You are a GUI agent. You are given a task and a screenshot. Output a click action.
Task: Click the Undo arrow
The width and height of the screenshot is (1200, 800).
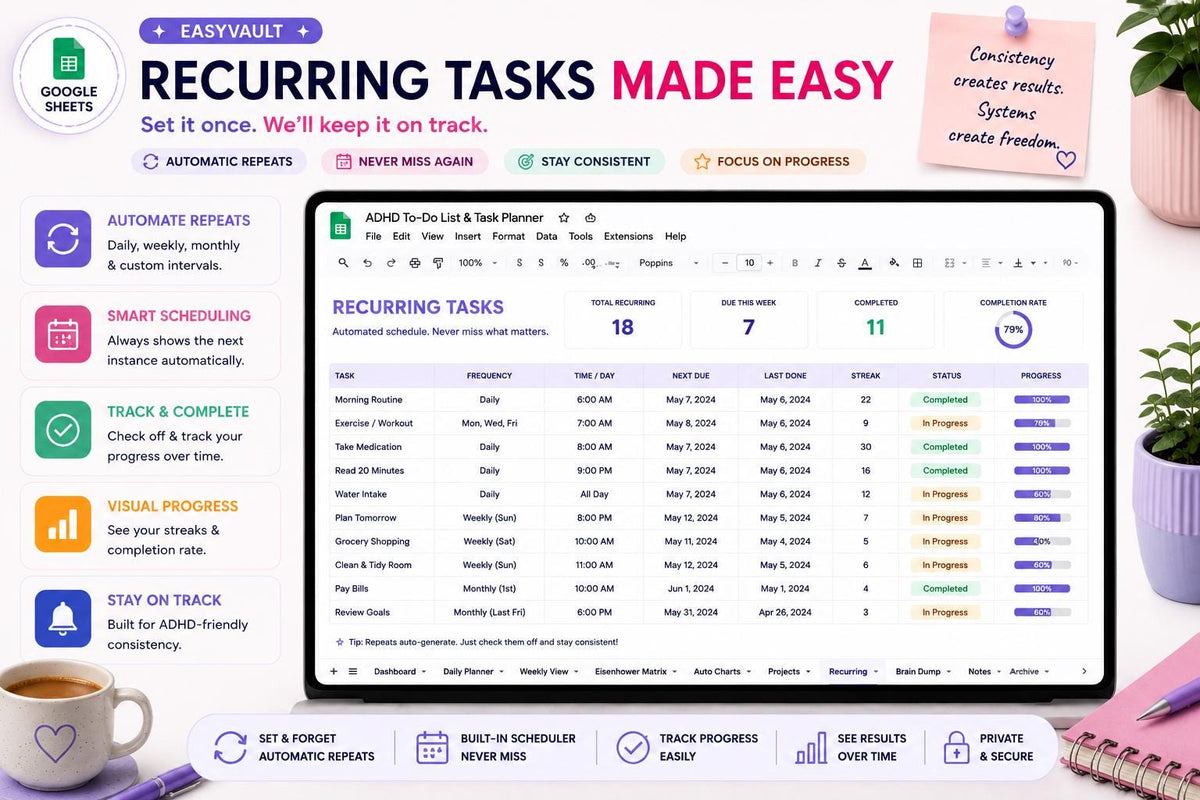pos(367,263)
